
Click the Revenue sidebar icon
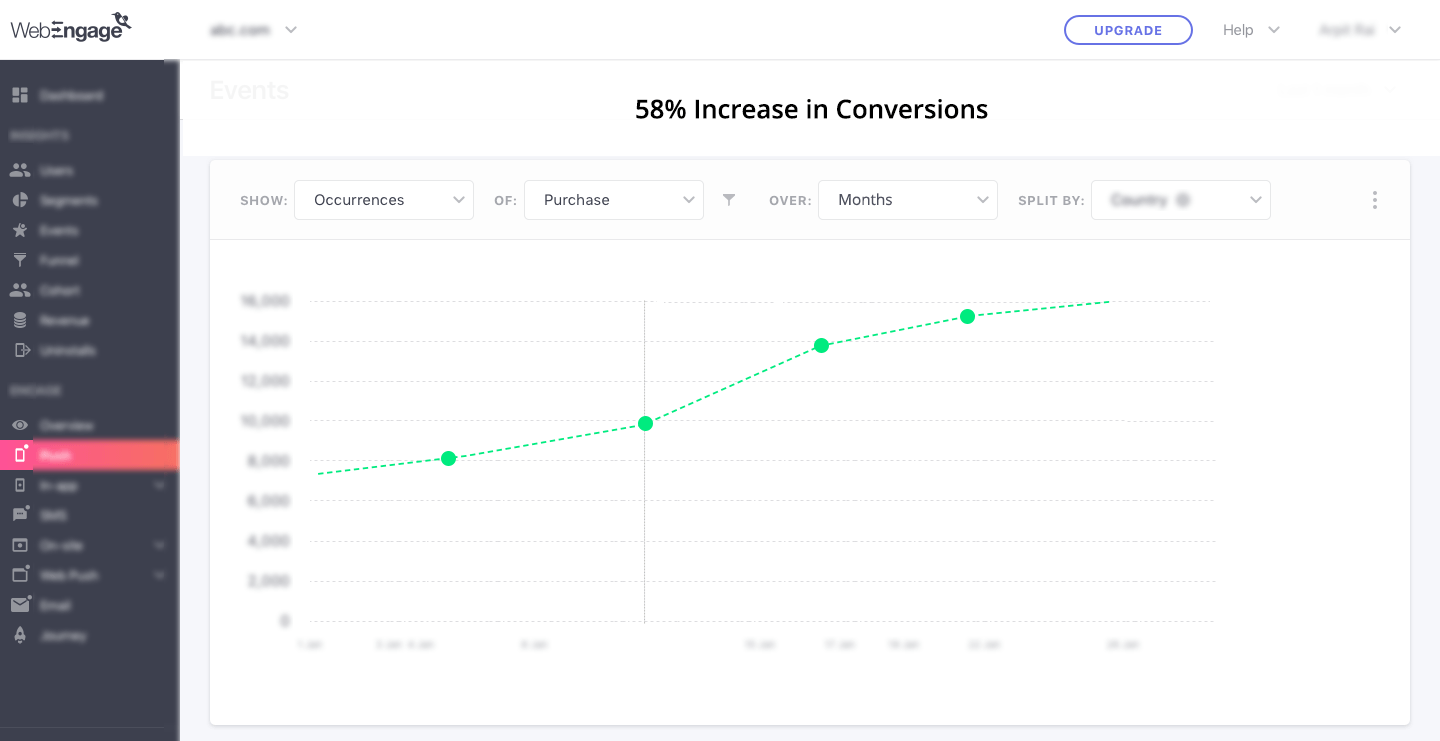tap(20, 320)
